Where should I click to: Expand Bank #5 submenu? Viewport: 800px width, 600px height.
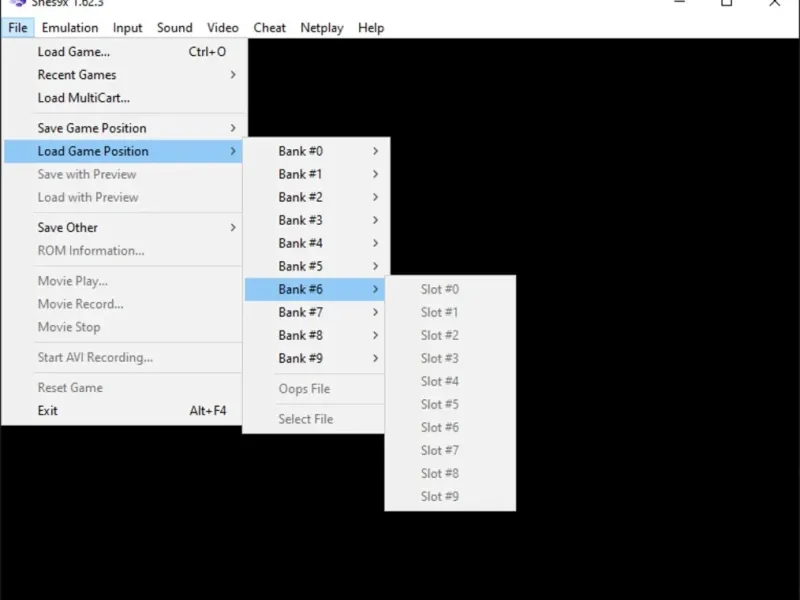[314, 266]
